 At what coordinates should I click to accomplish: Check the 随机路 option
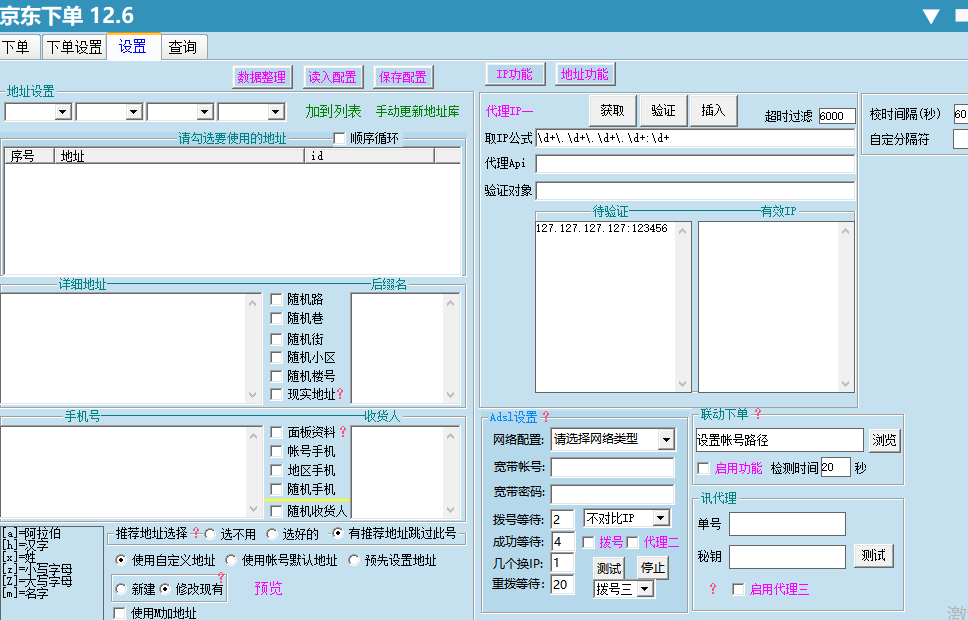[277, 299]
